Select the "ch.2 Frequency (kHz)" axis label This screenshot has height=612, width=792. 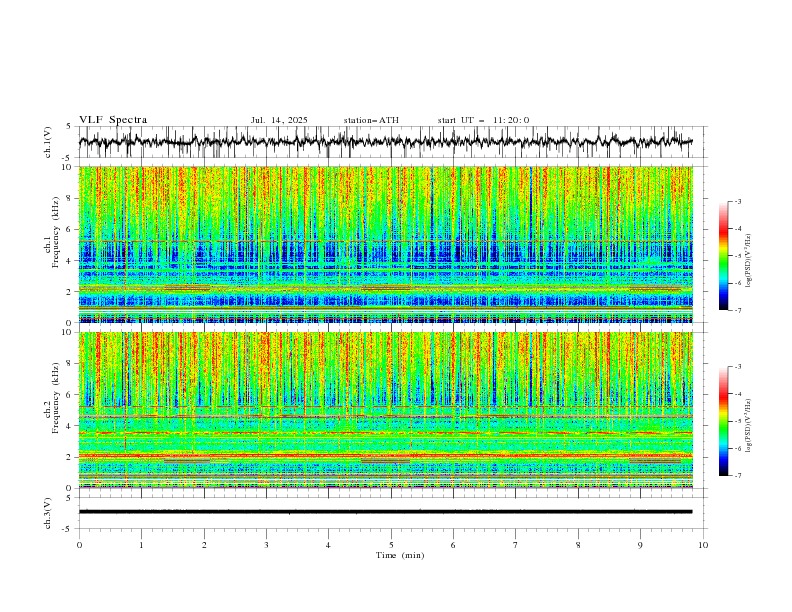(51, 398)
